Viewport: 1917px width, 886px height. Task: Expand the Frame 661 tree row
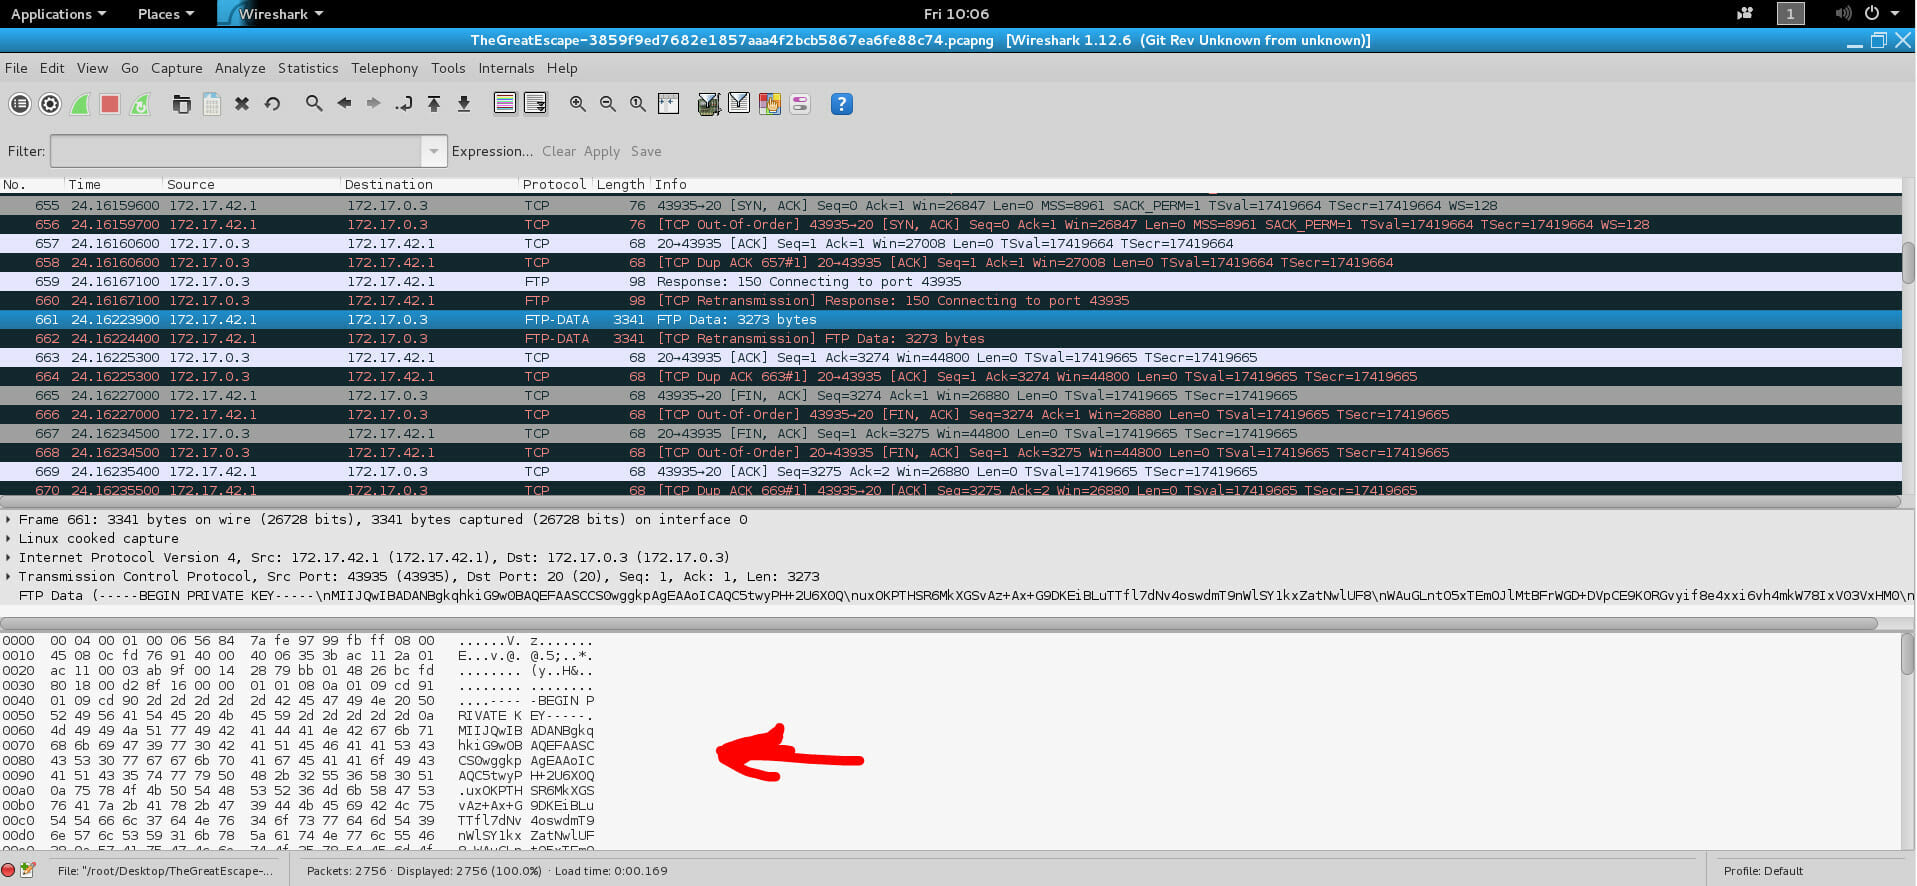point(9,519)
